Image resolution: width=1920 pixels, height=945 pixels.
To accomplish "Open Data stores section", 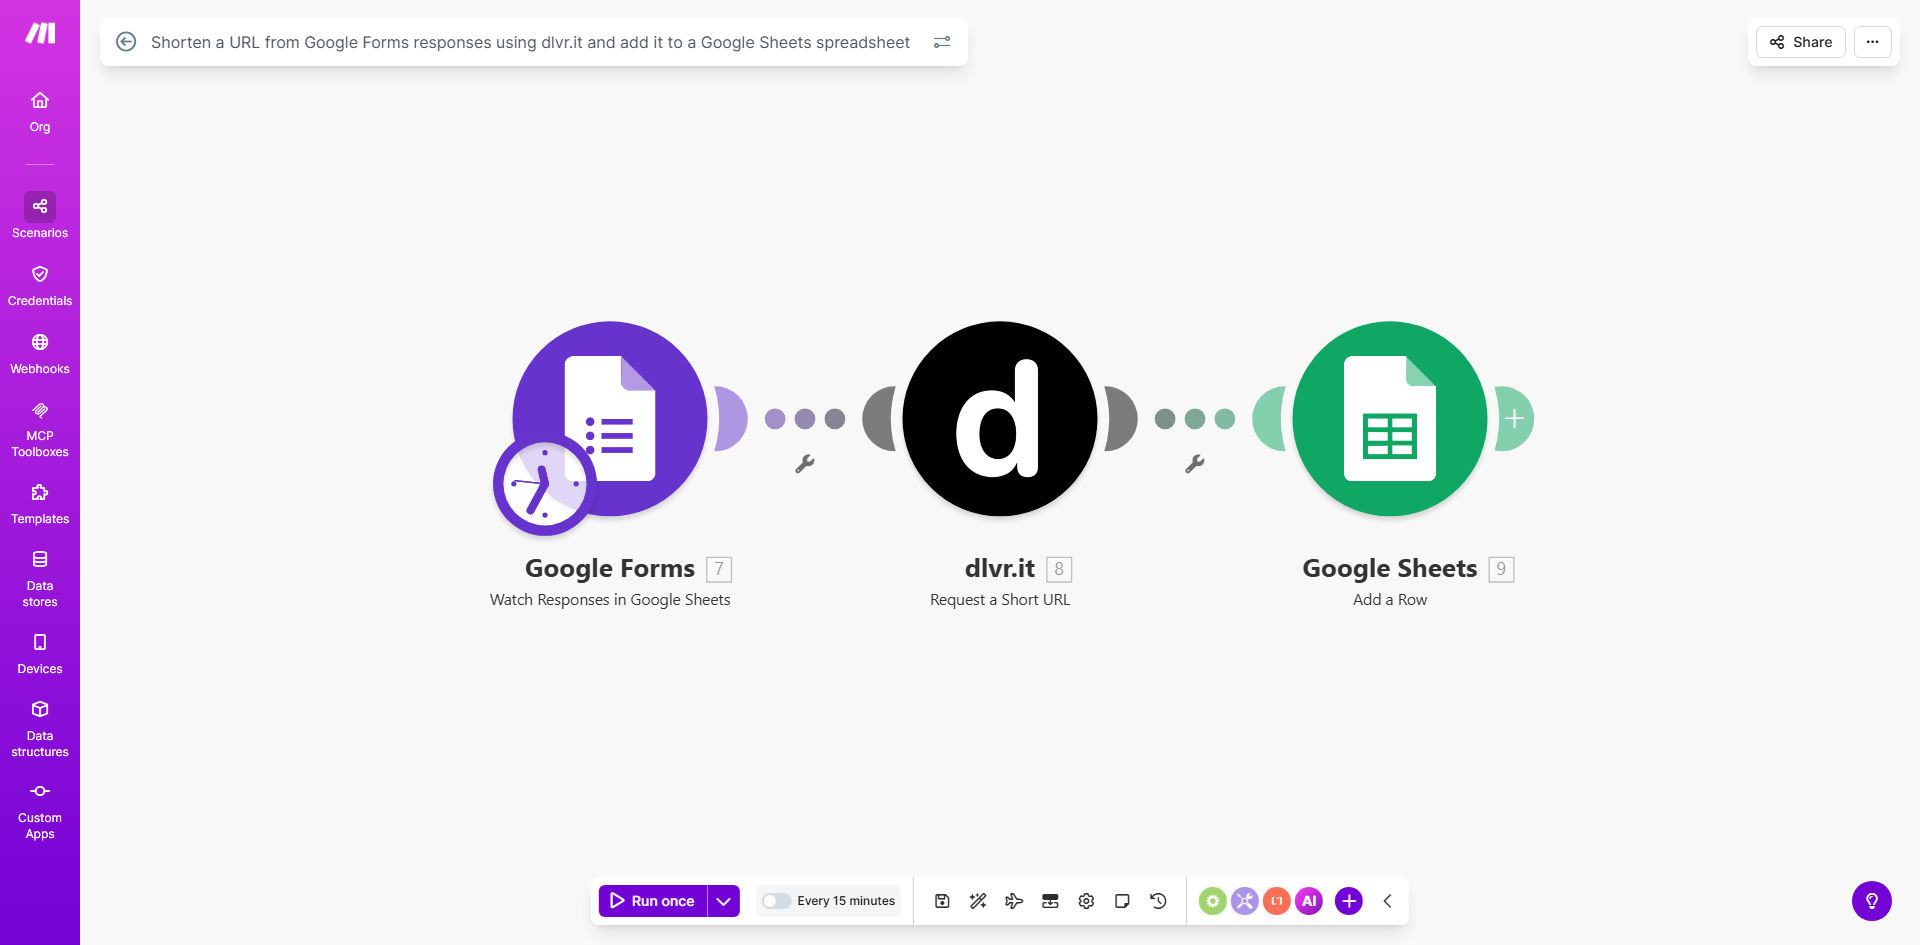I will click(x=40, y=578).
